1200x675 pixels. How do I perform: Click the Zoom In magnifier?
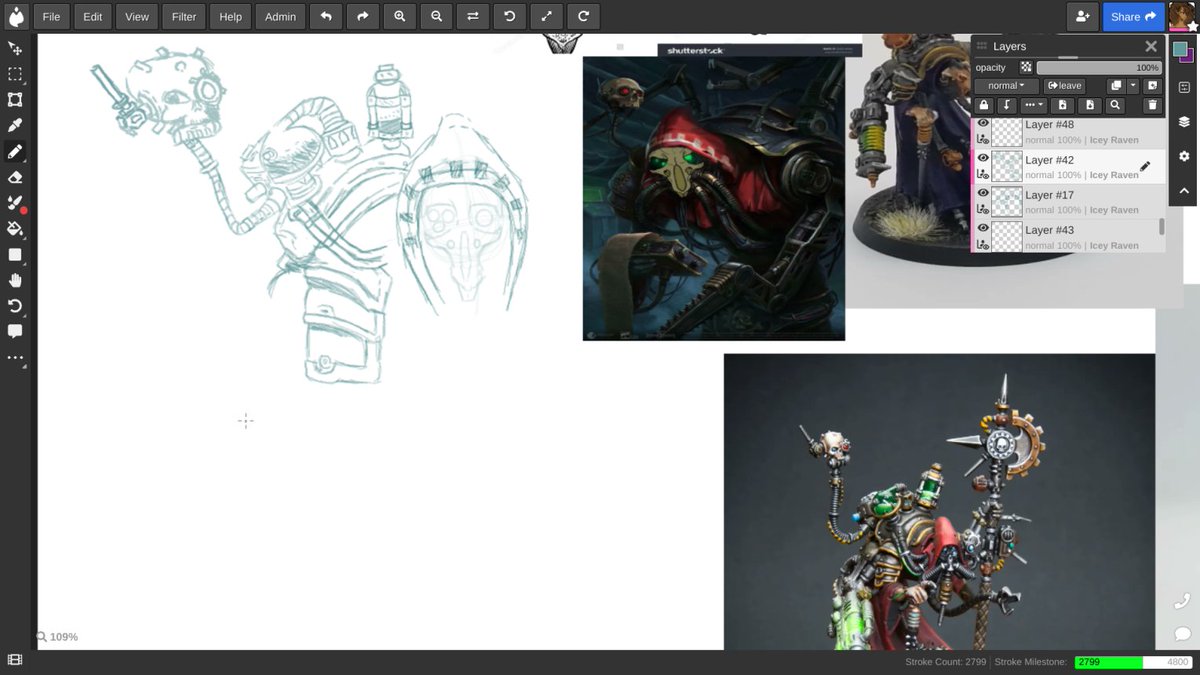tap(400, 16)
